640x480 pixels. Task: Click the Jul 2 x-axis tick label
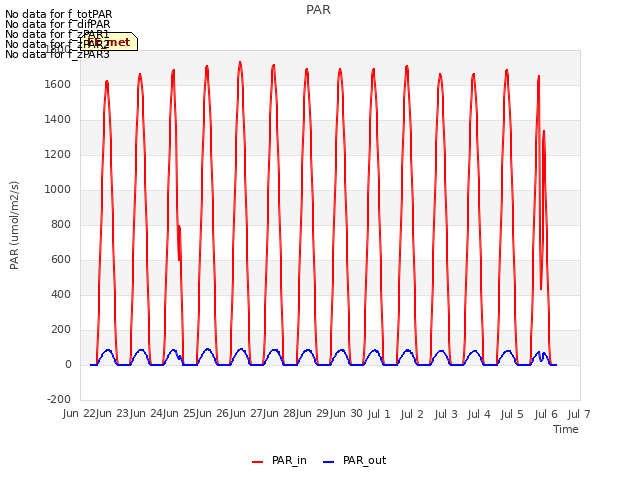coord(412,414)
